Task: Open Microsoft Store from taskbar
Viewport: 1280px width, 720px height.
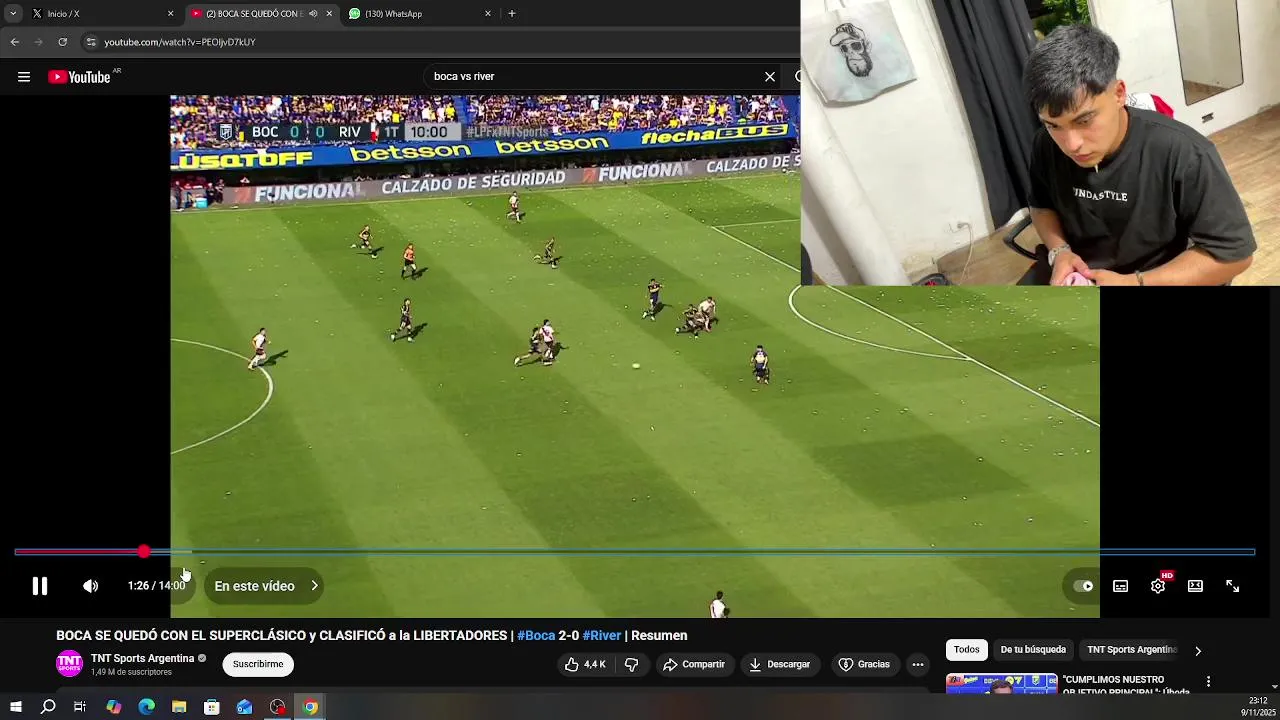Action: (x=212, y=707)
